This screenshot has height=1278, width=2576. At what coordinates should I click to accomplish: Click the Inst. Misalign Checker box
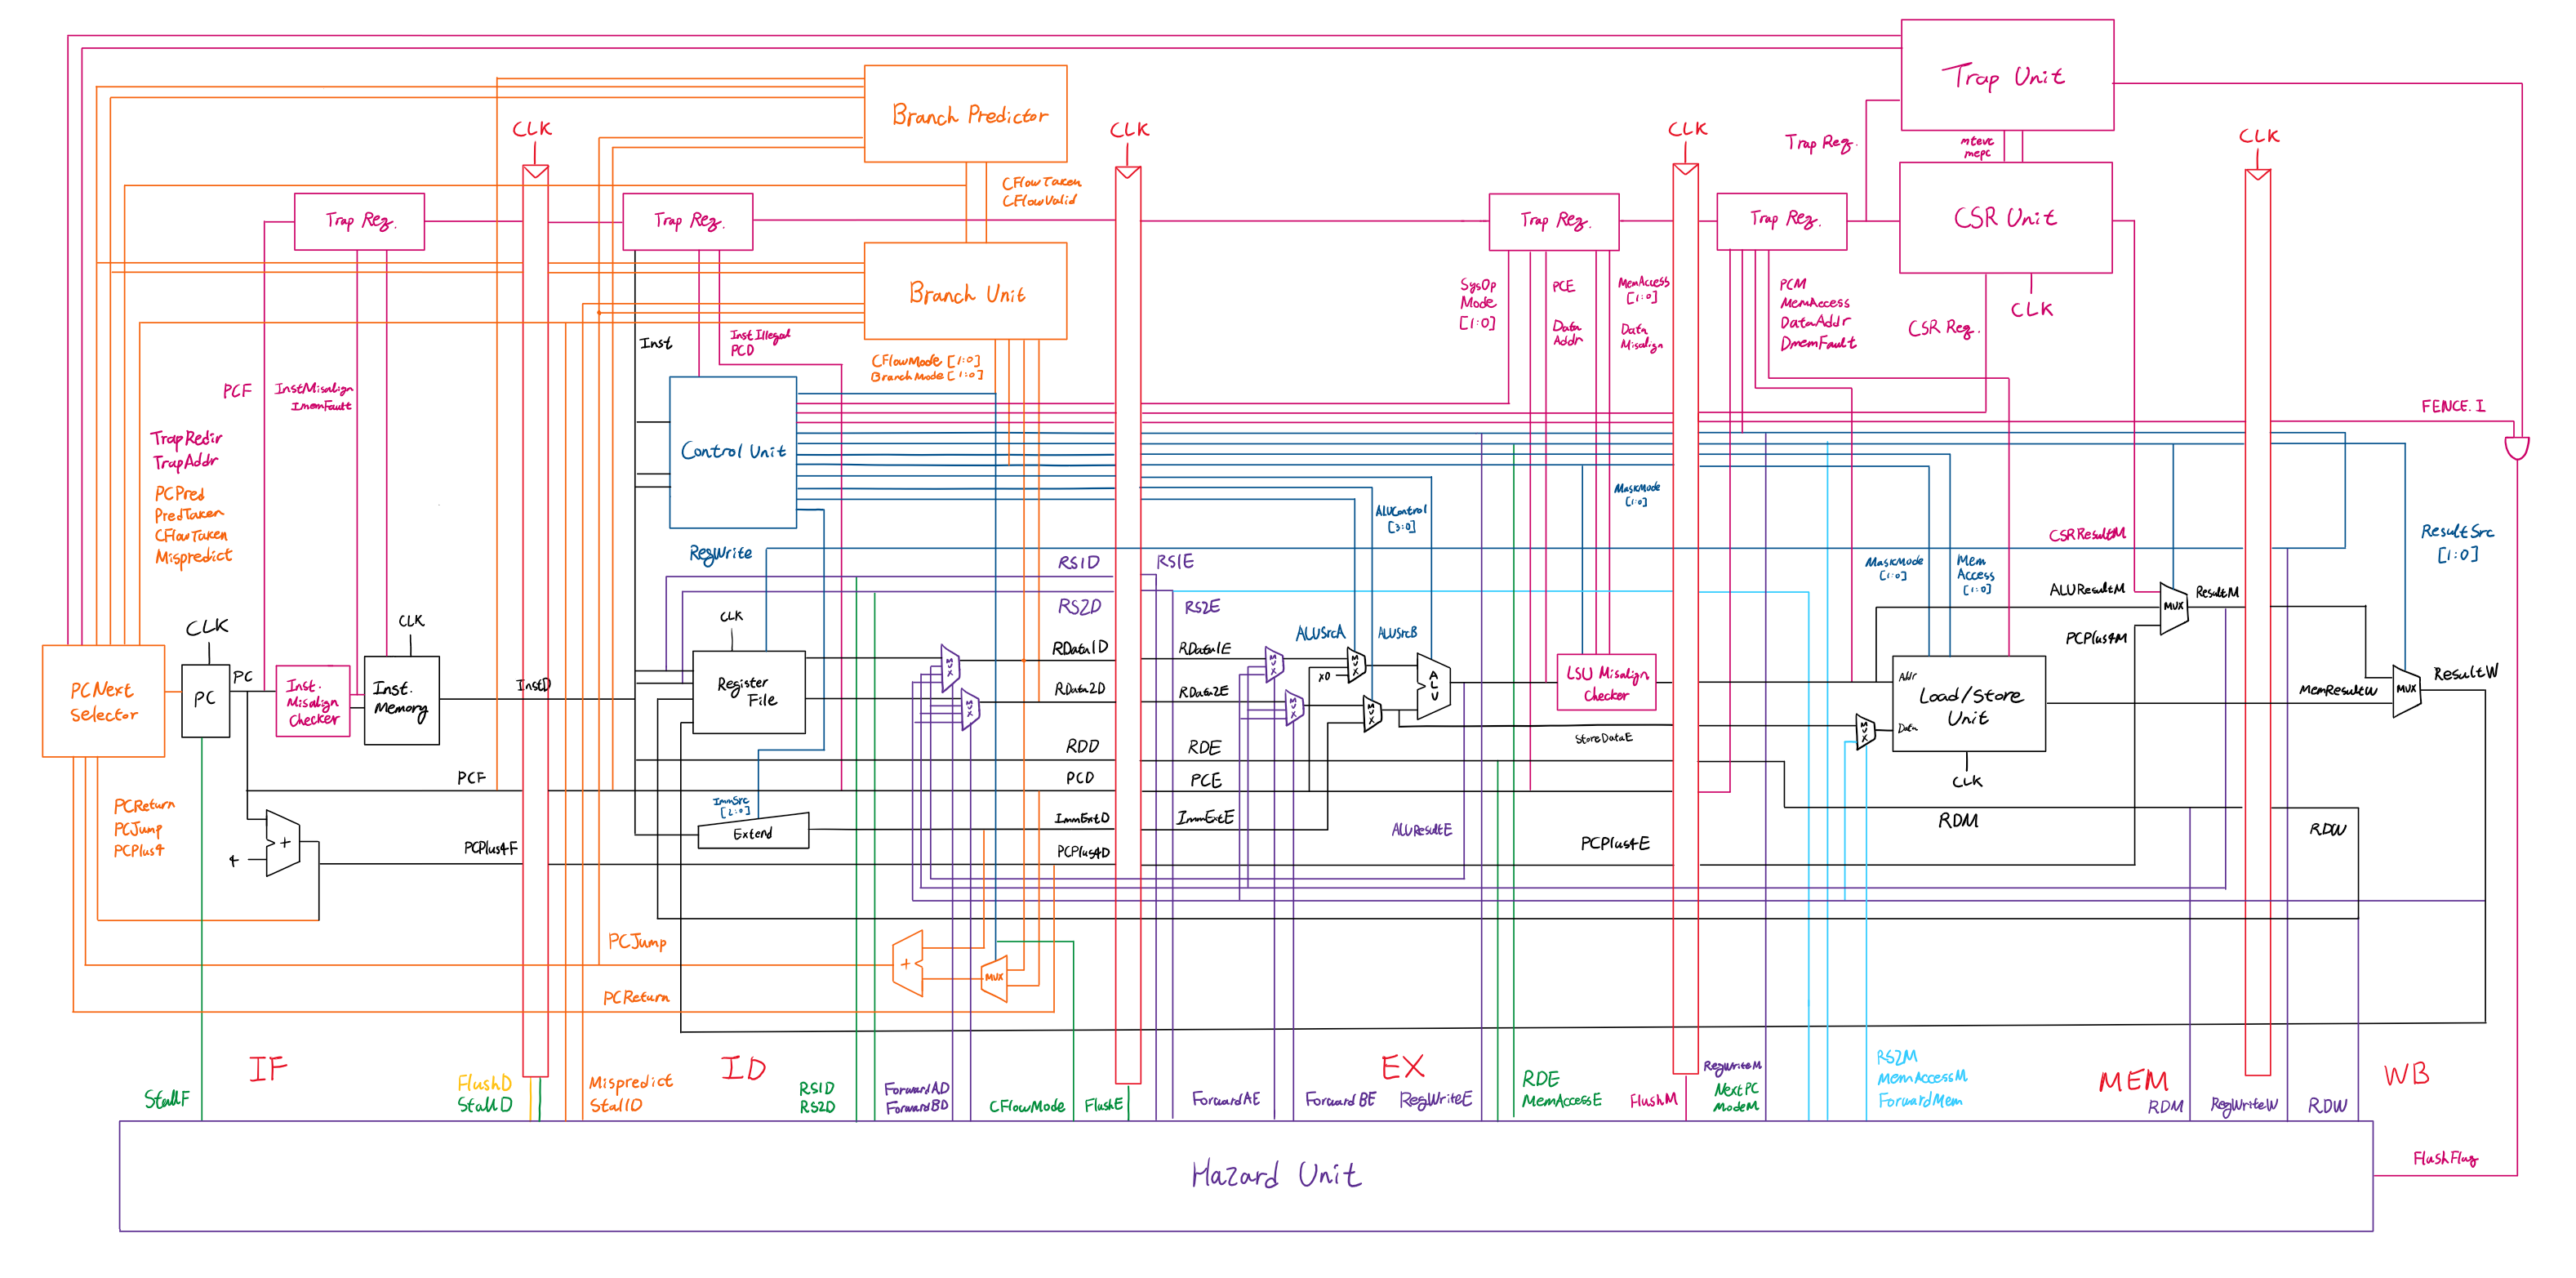coord(312,701)
